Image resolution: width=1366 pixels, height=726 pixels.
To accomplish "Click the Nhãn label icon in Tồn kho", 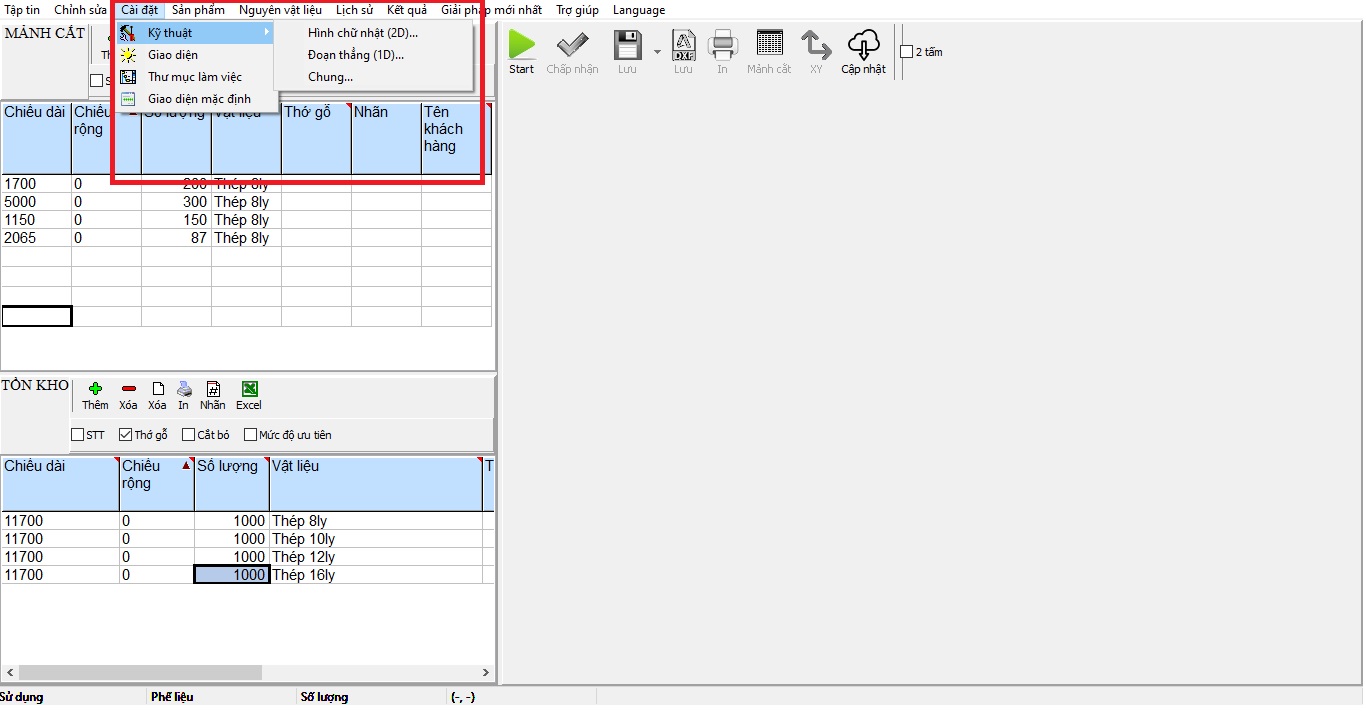I will tap(212, 389).
